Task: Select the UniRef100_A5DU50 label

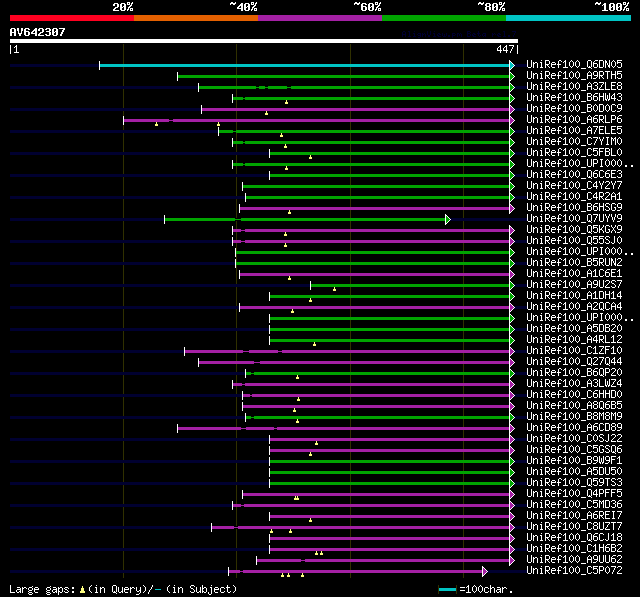Action: 574,472
